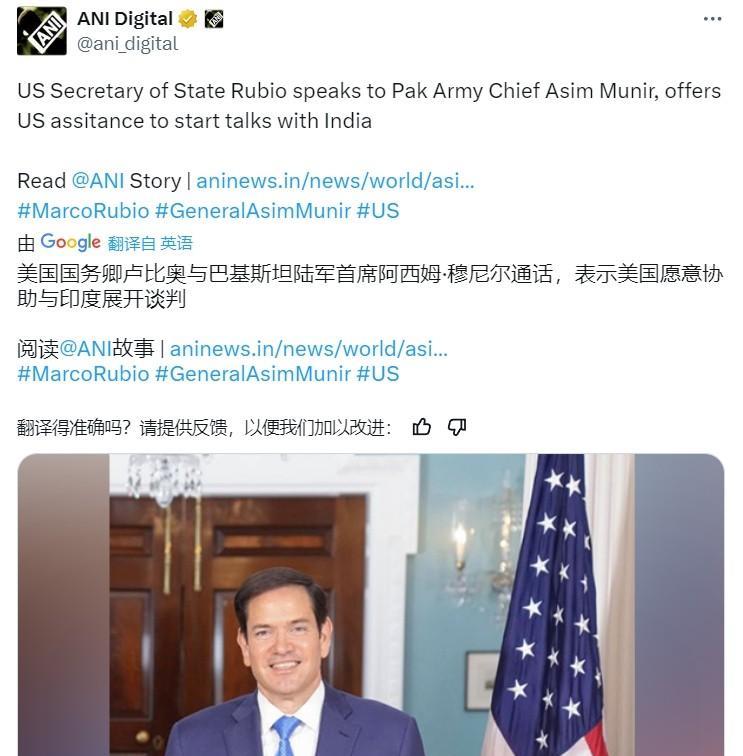Open the aninews.in link in original tweet
This screenshot has width=743, height=756.
coord(335,181)
